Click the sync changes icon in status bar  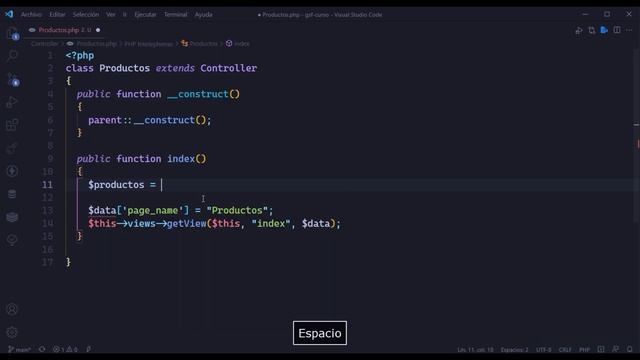click(42, 349)
